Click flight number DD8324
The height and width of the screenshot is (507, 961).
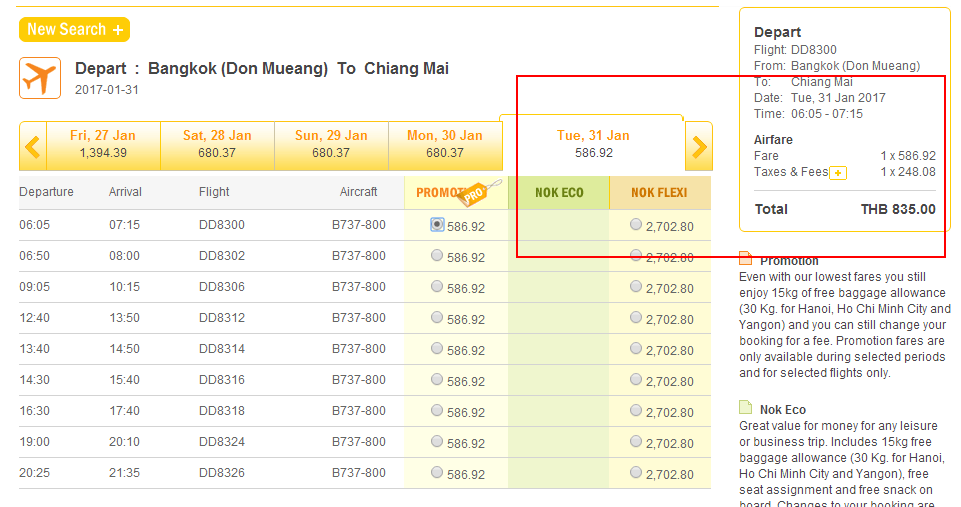(222, 441)
